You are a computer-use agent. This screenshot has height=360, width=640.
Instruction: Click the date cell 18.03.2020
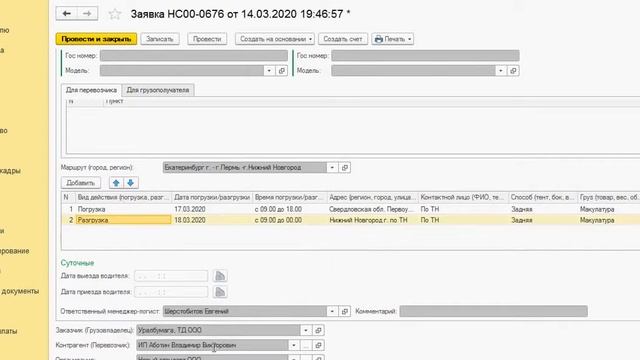point(212,220)
